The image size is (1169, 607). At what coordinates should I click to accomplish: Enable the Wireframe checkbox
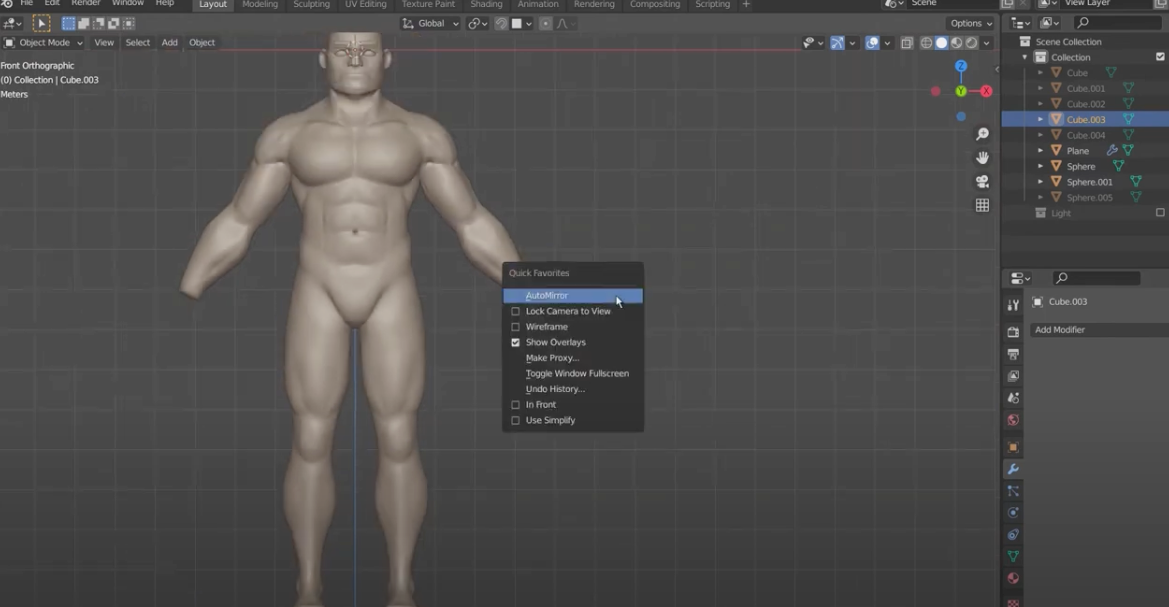(515, 327)
